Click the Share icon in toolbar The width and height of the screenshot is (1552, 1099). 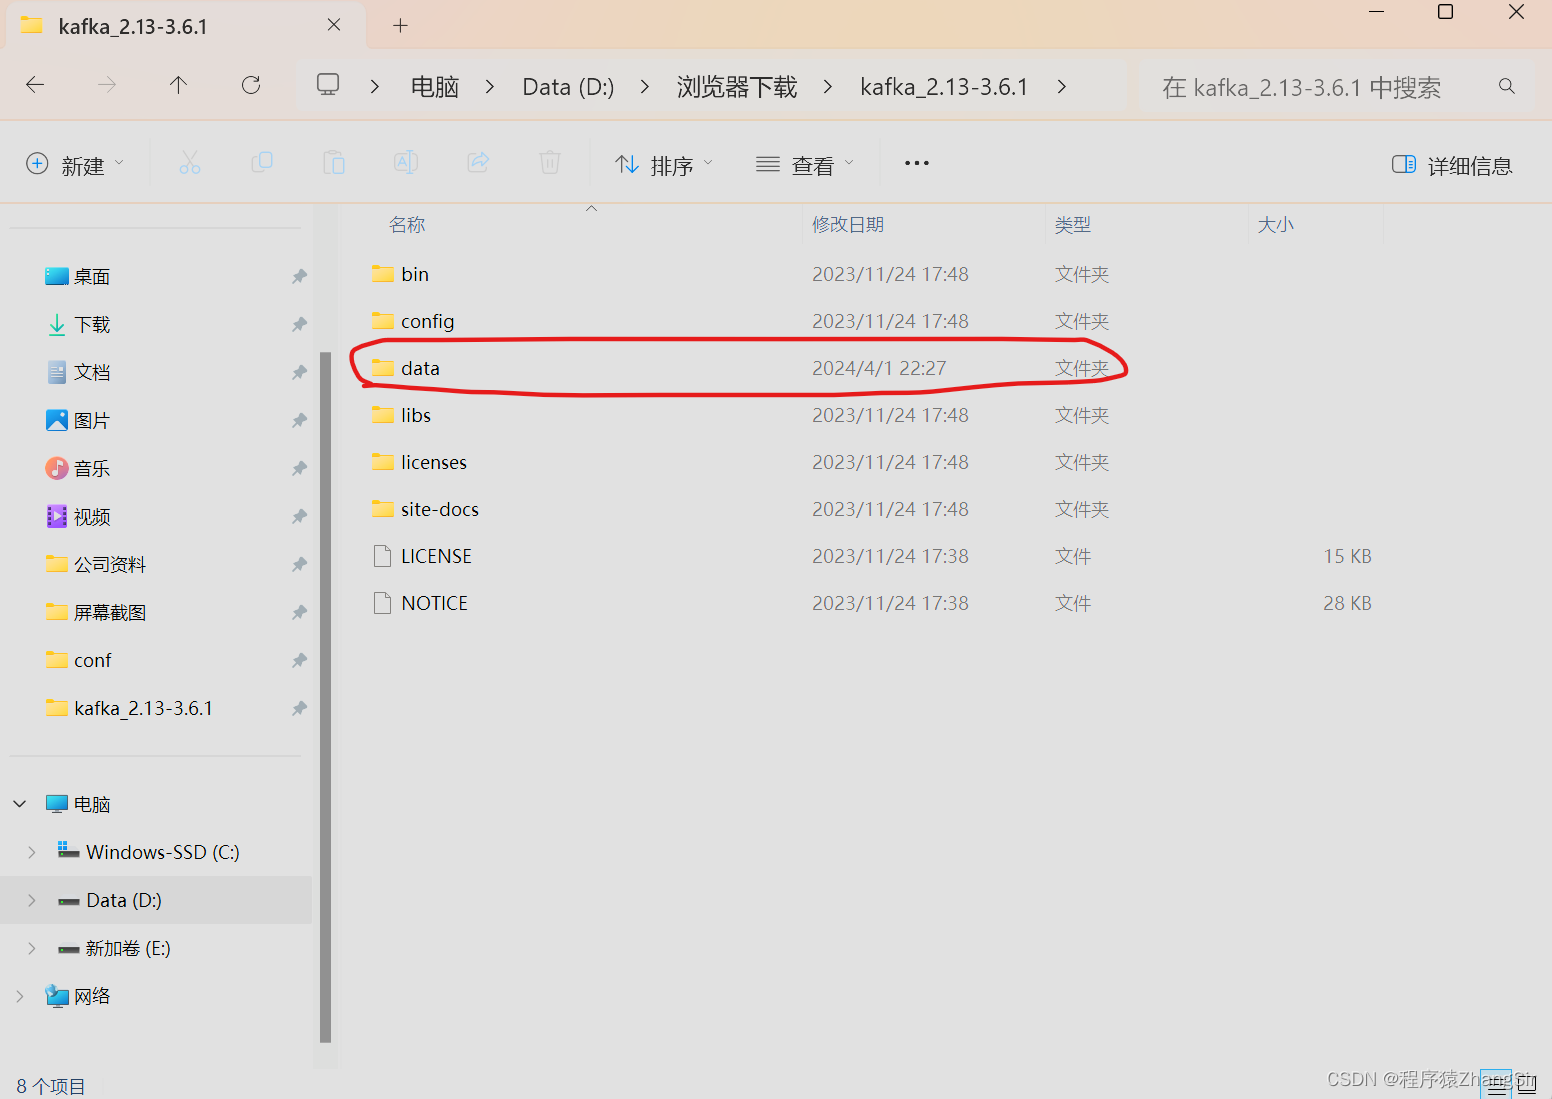(x=478, y=163)
